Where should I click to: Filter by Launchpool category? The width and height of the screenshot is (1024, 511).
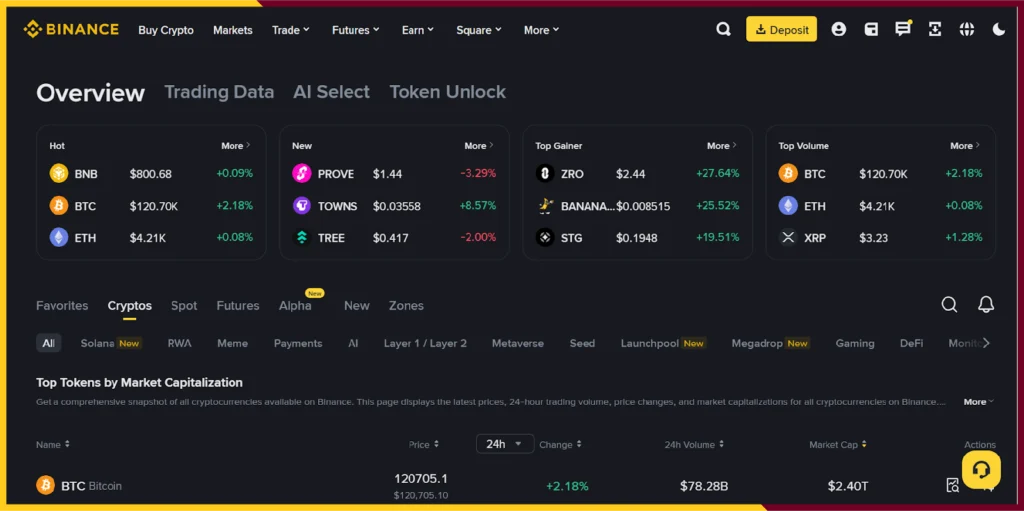664,343
